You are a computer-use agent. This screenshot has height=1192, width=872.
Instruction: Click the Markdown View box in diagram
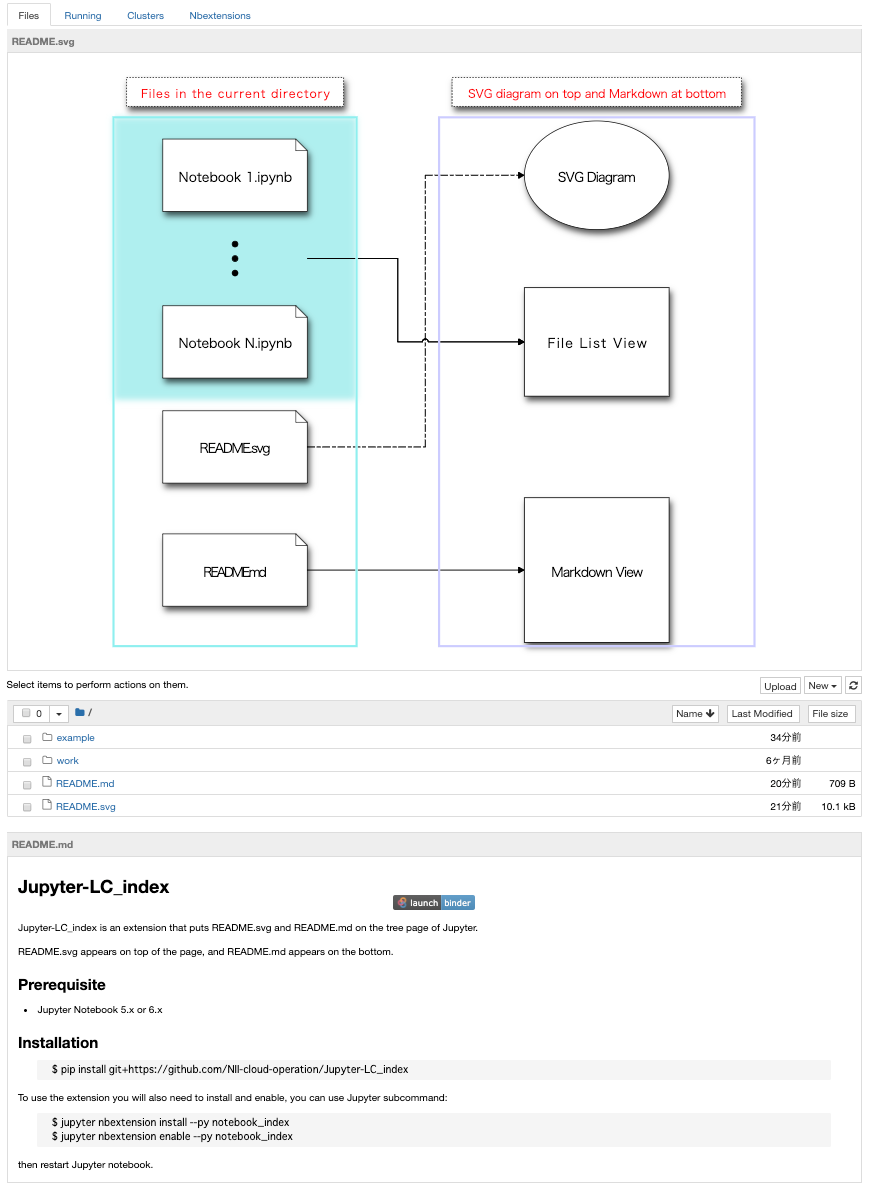tap(597, 570)
